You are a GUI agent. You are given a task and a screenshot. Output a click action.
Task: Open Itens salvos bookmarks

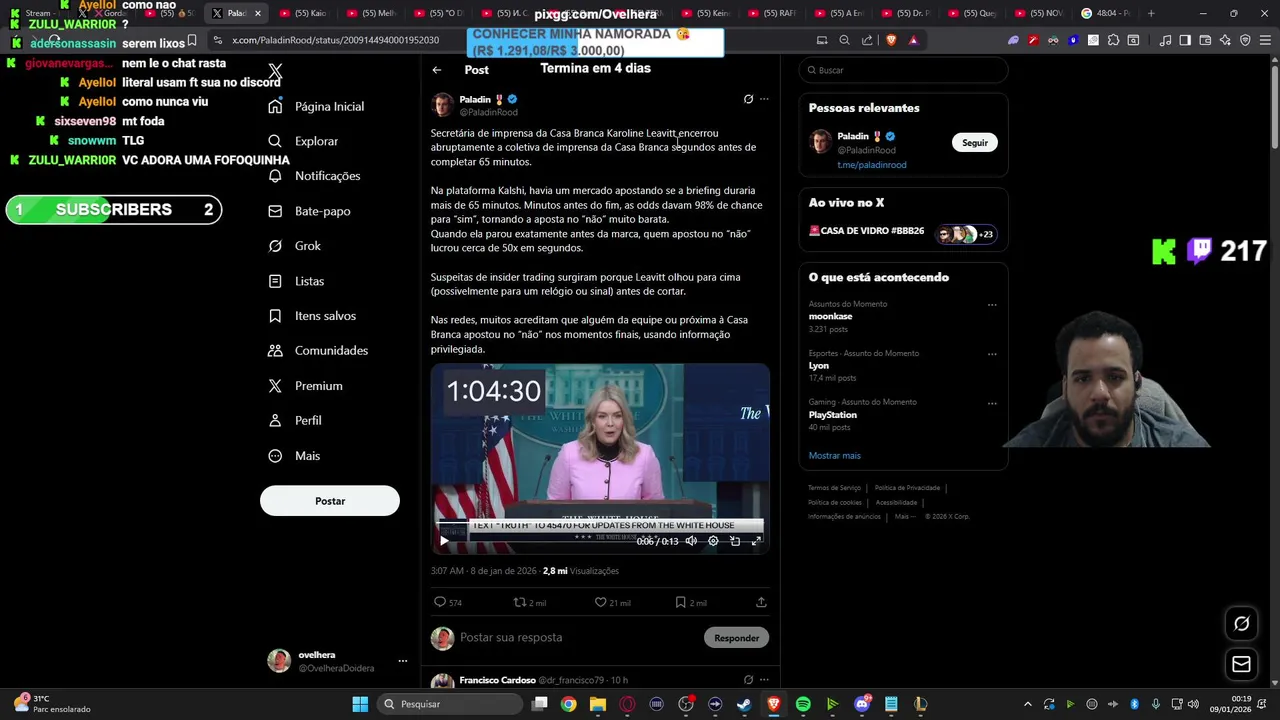coord(312,316)
